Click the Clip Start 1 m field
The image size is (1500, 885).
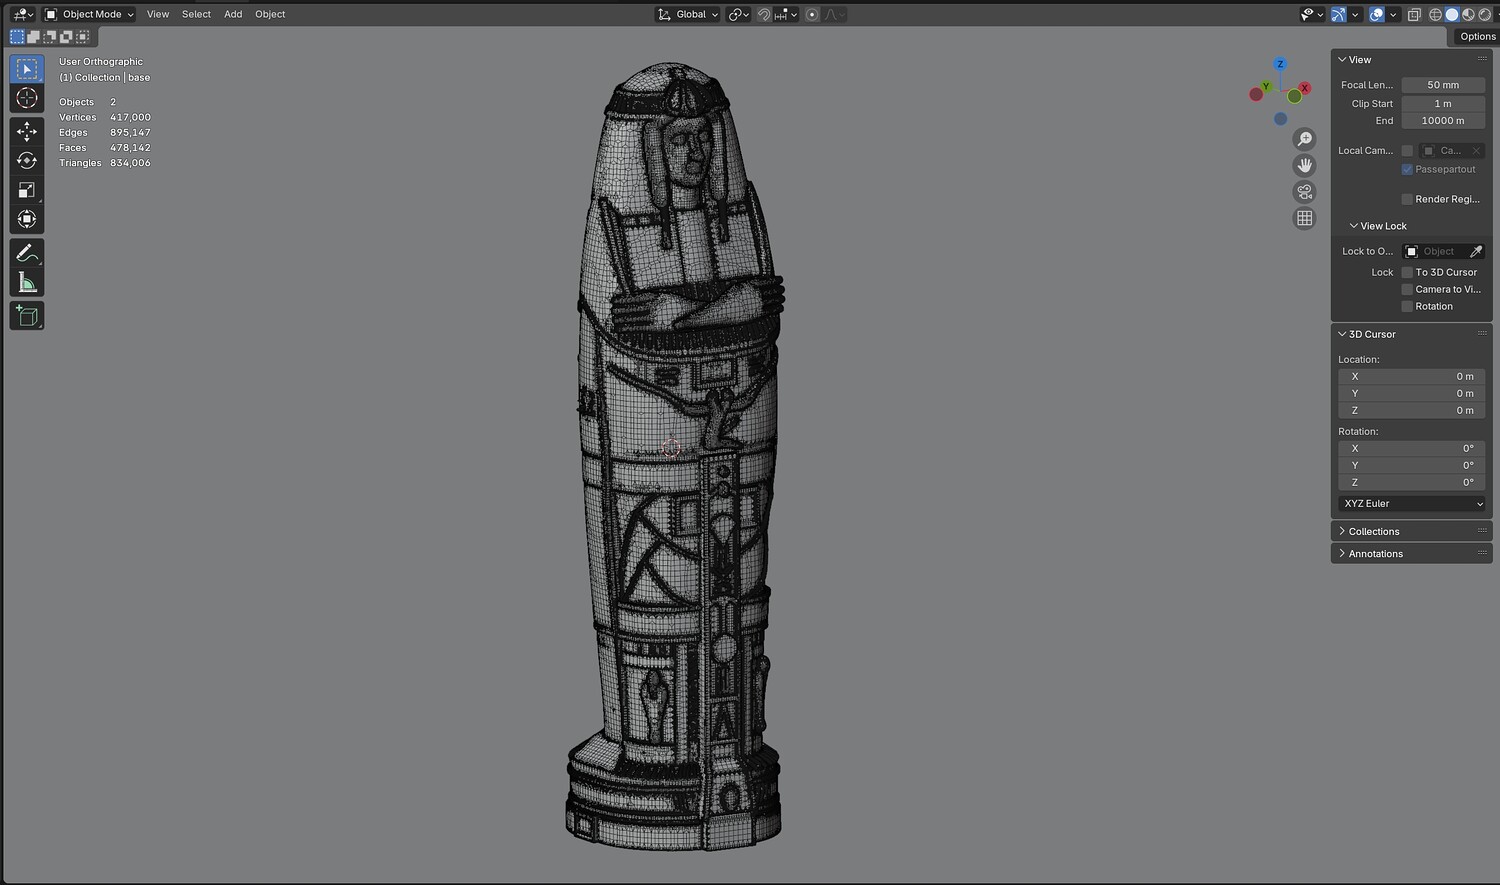1443,104
